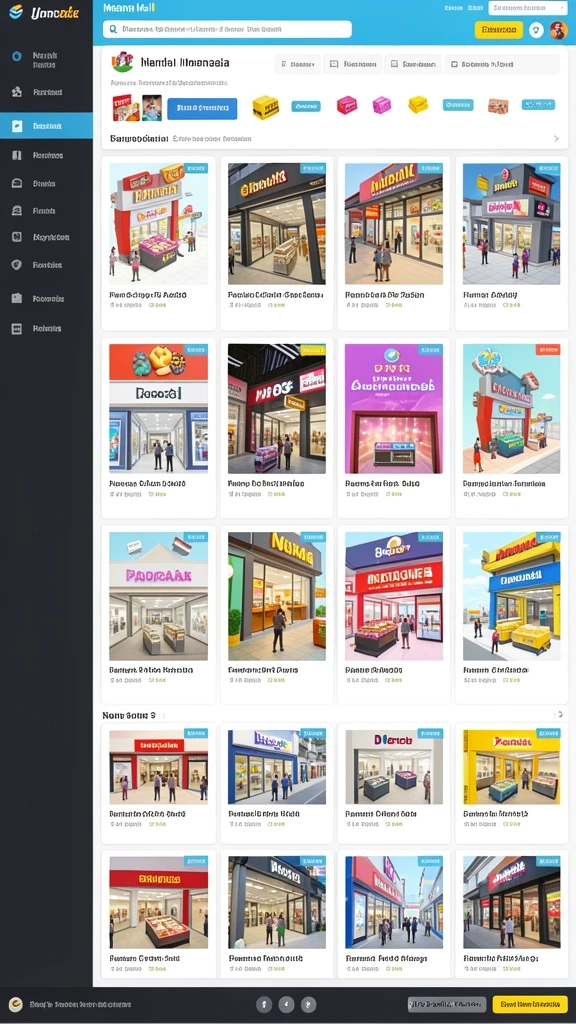This screenshot has height=1024, width=576.
Task: Select the red gift box category icon
Action: coord(347,105)
